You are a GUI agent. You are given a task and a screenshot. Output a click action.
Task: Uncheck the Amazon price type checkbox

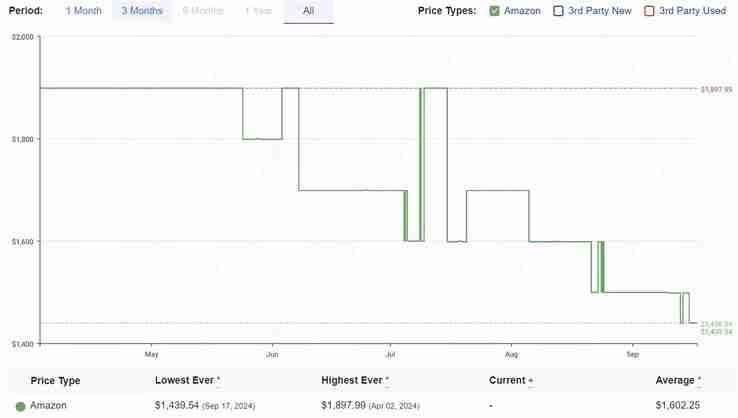click(x=494, y=11)
